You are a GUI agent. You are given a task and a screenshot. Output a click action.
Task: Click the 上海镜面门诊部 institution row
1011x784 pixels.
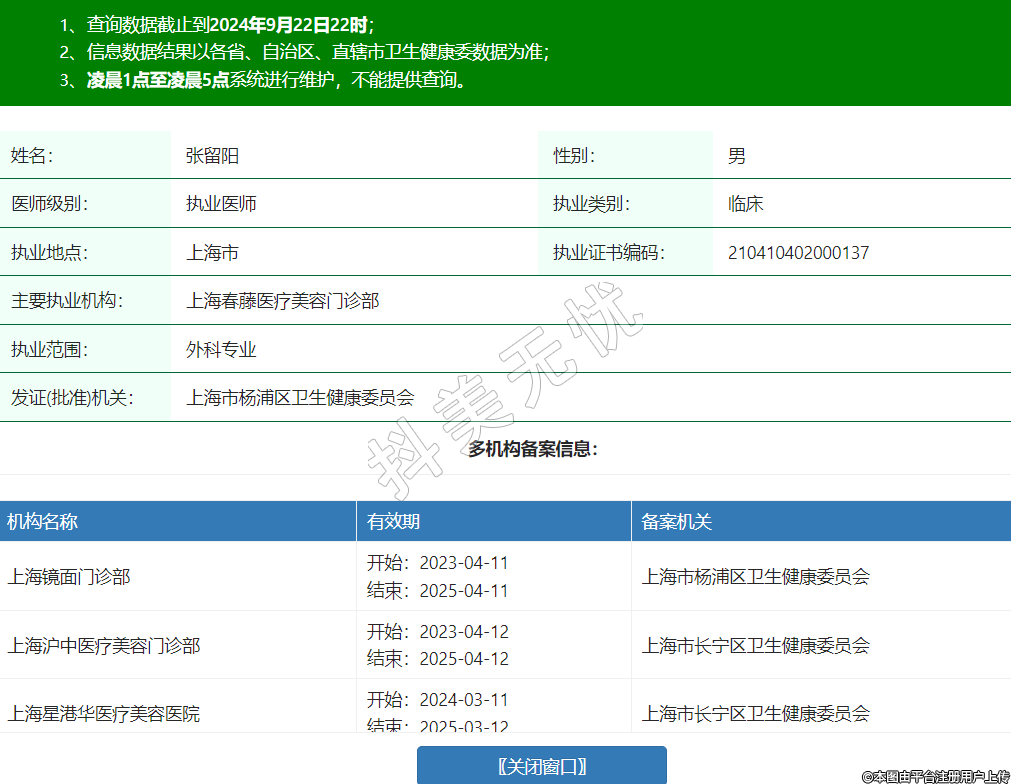[x=69, y=577]
